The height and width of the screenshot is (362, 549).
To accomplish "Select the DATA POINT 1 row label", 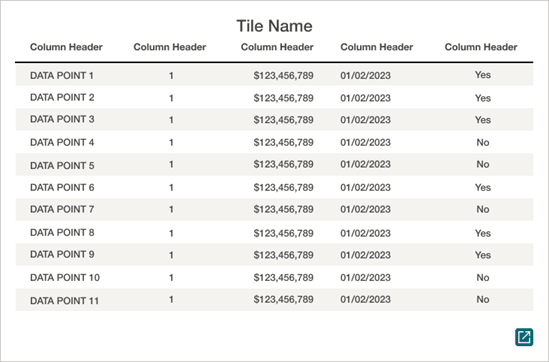I will click(62, 75).
